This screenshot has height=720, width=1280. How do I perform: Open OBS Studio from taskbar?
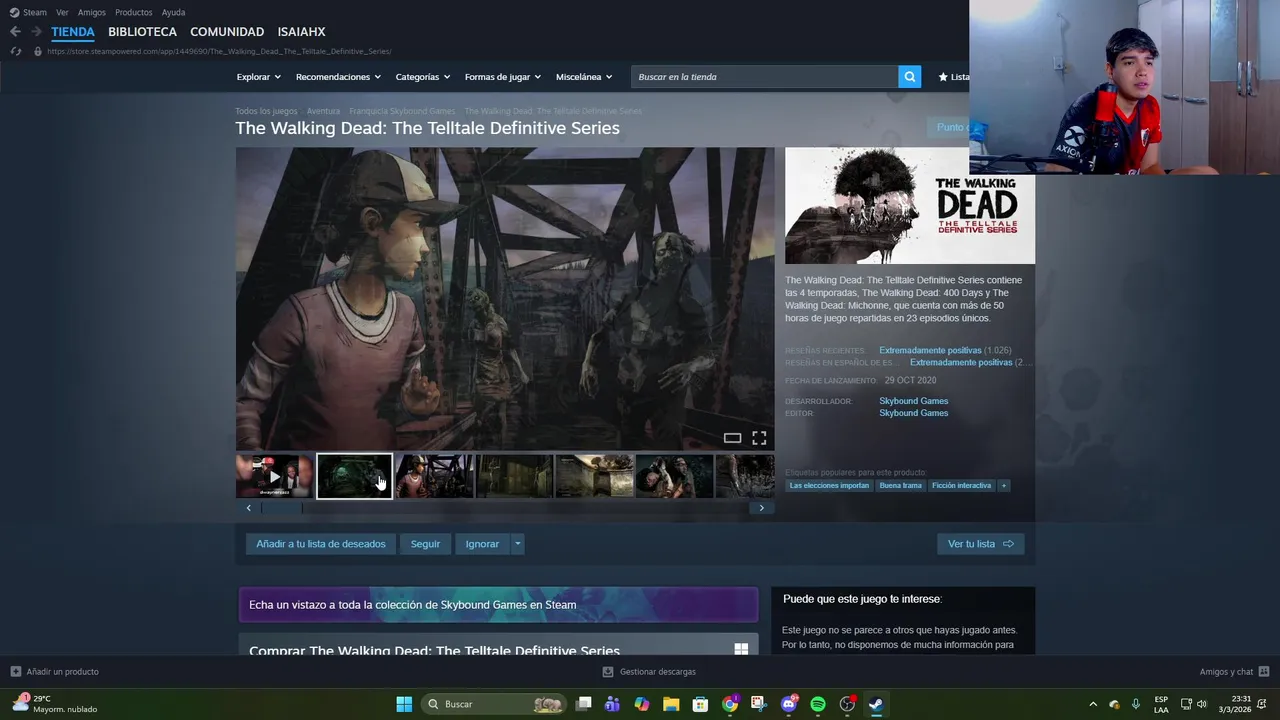click(847, 704)
